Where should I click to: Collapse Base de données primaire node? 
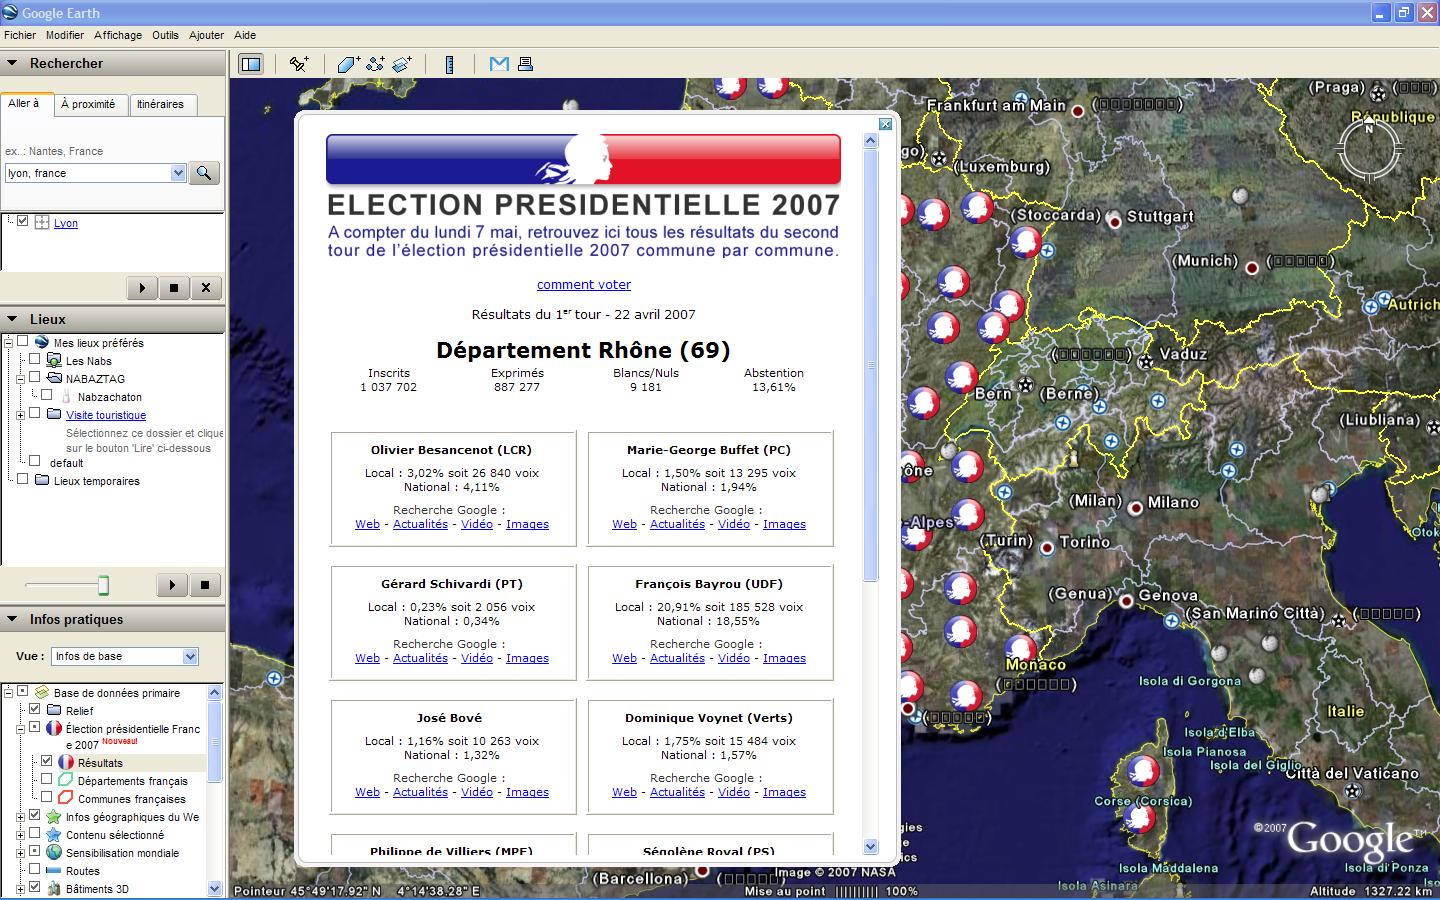point(9,692)
